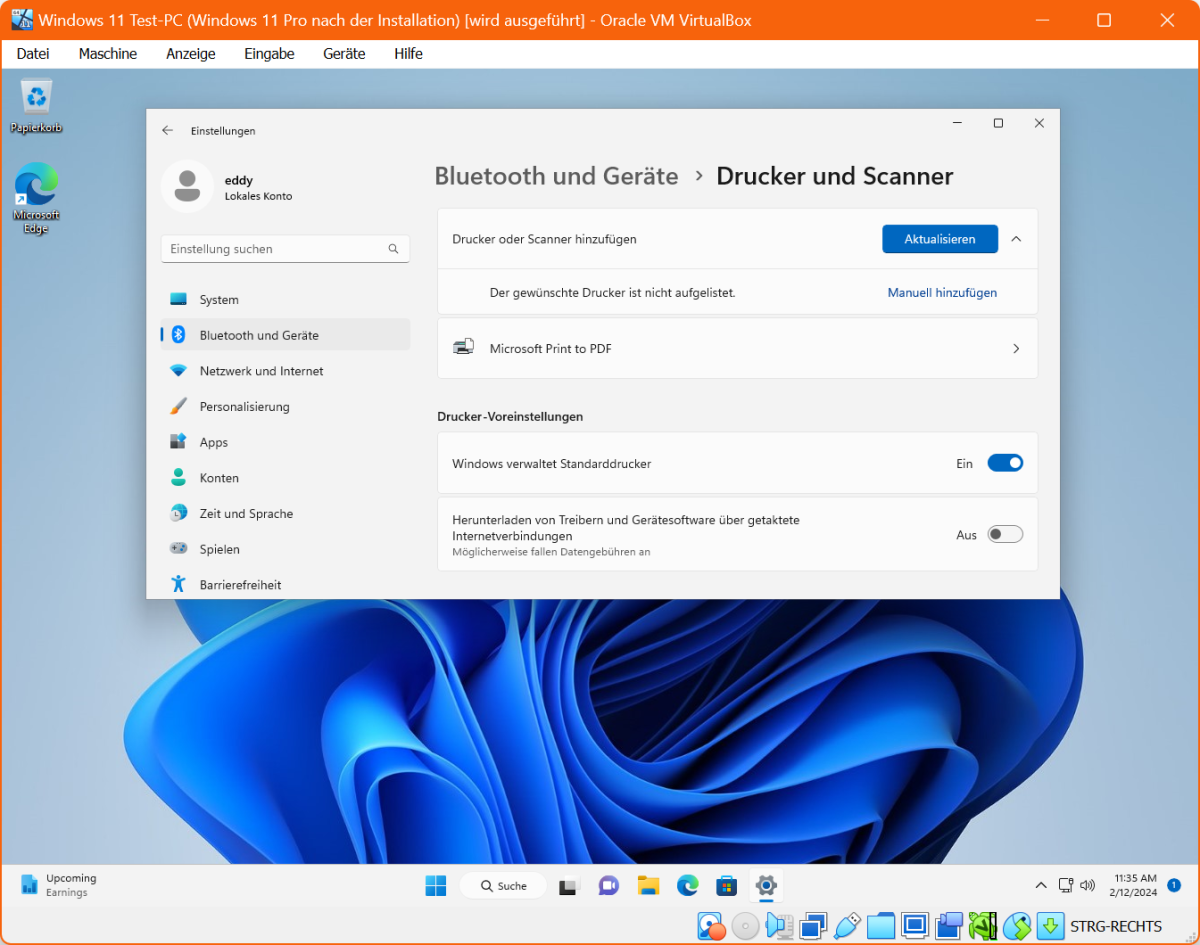Click the Manuell hinzufügen link
1200x945 pixels.
(941, 291)
